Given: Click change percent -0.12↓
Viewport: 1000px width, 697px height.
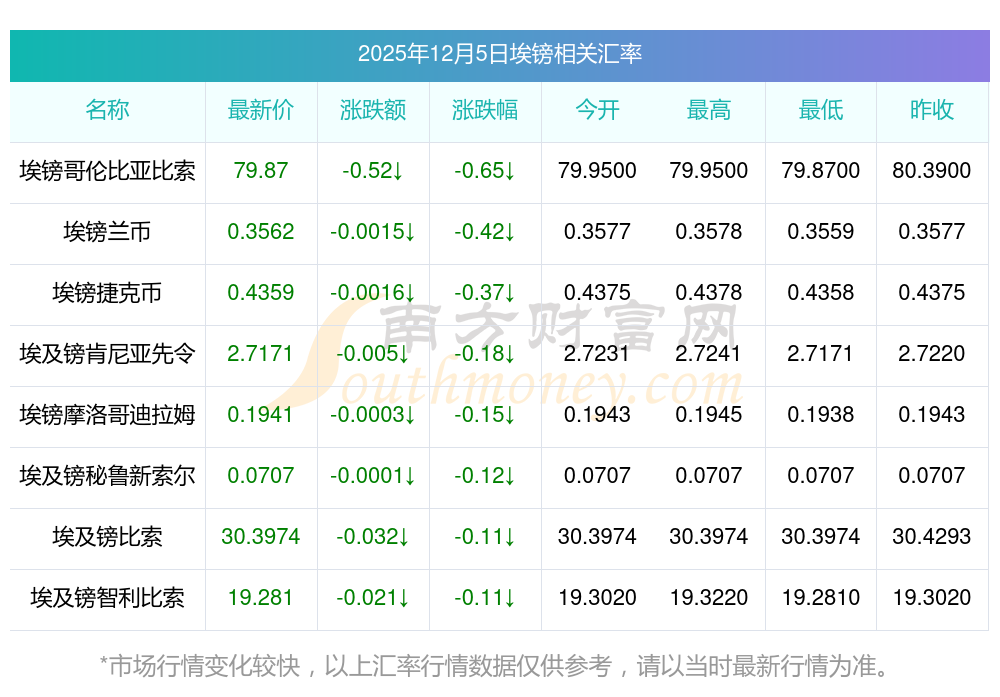Looking at the screenshot, I should coord(485,476).
